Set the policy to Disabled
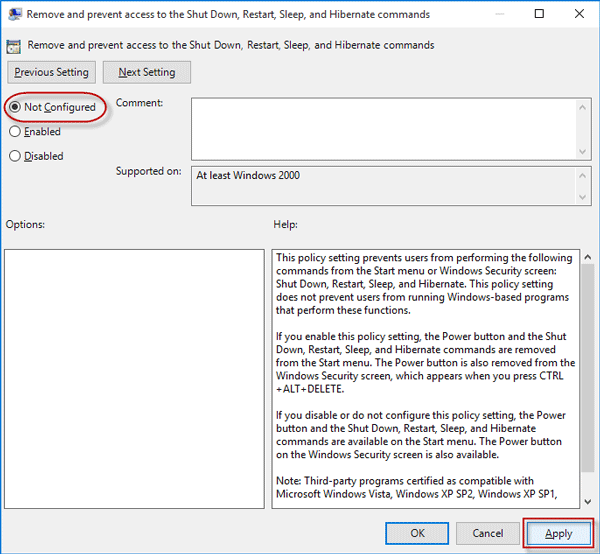The image size is (600, 554). pos(15,156)
